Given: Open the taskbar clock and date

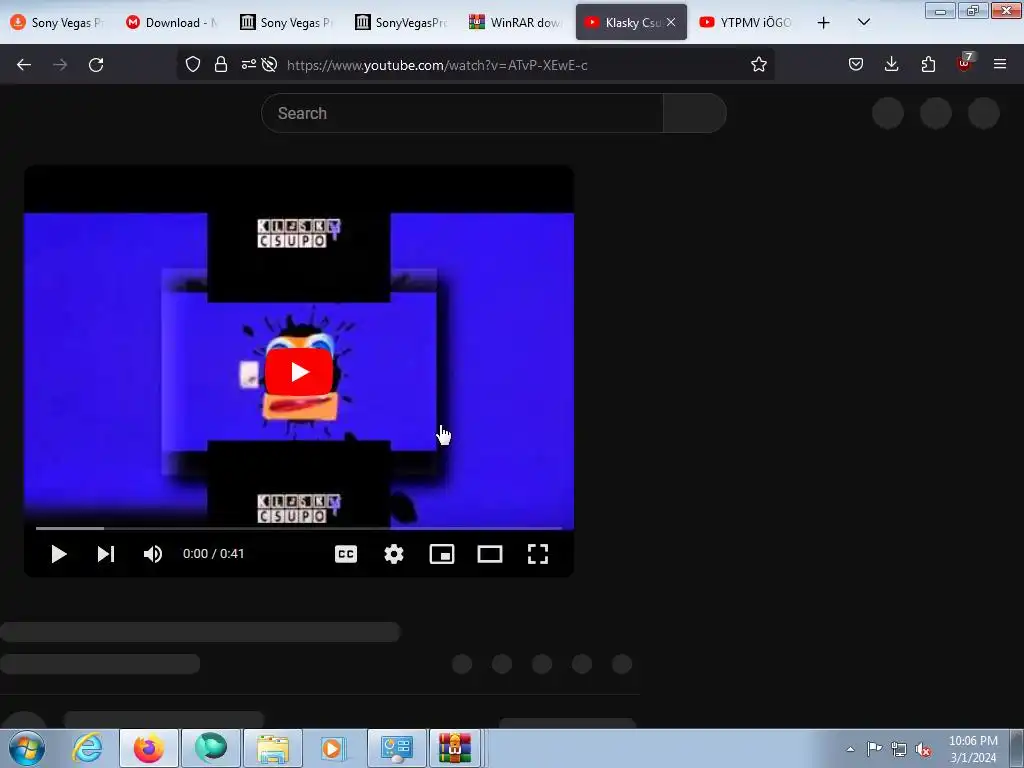Looking at the screenshot, I should click(973, 749).
